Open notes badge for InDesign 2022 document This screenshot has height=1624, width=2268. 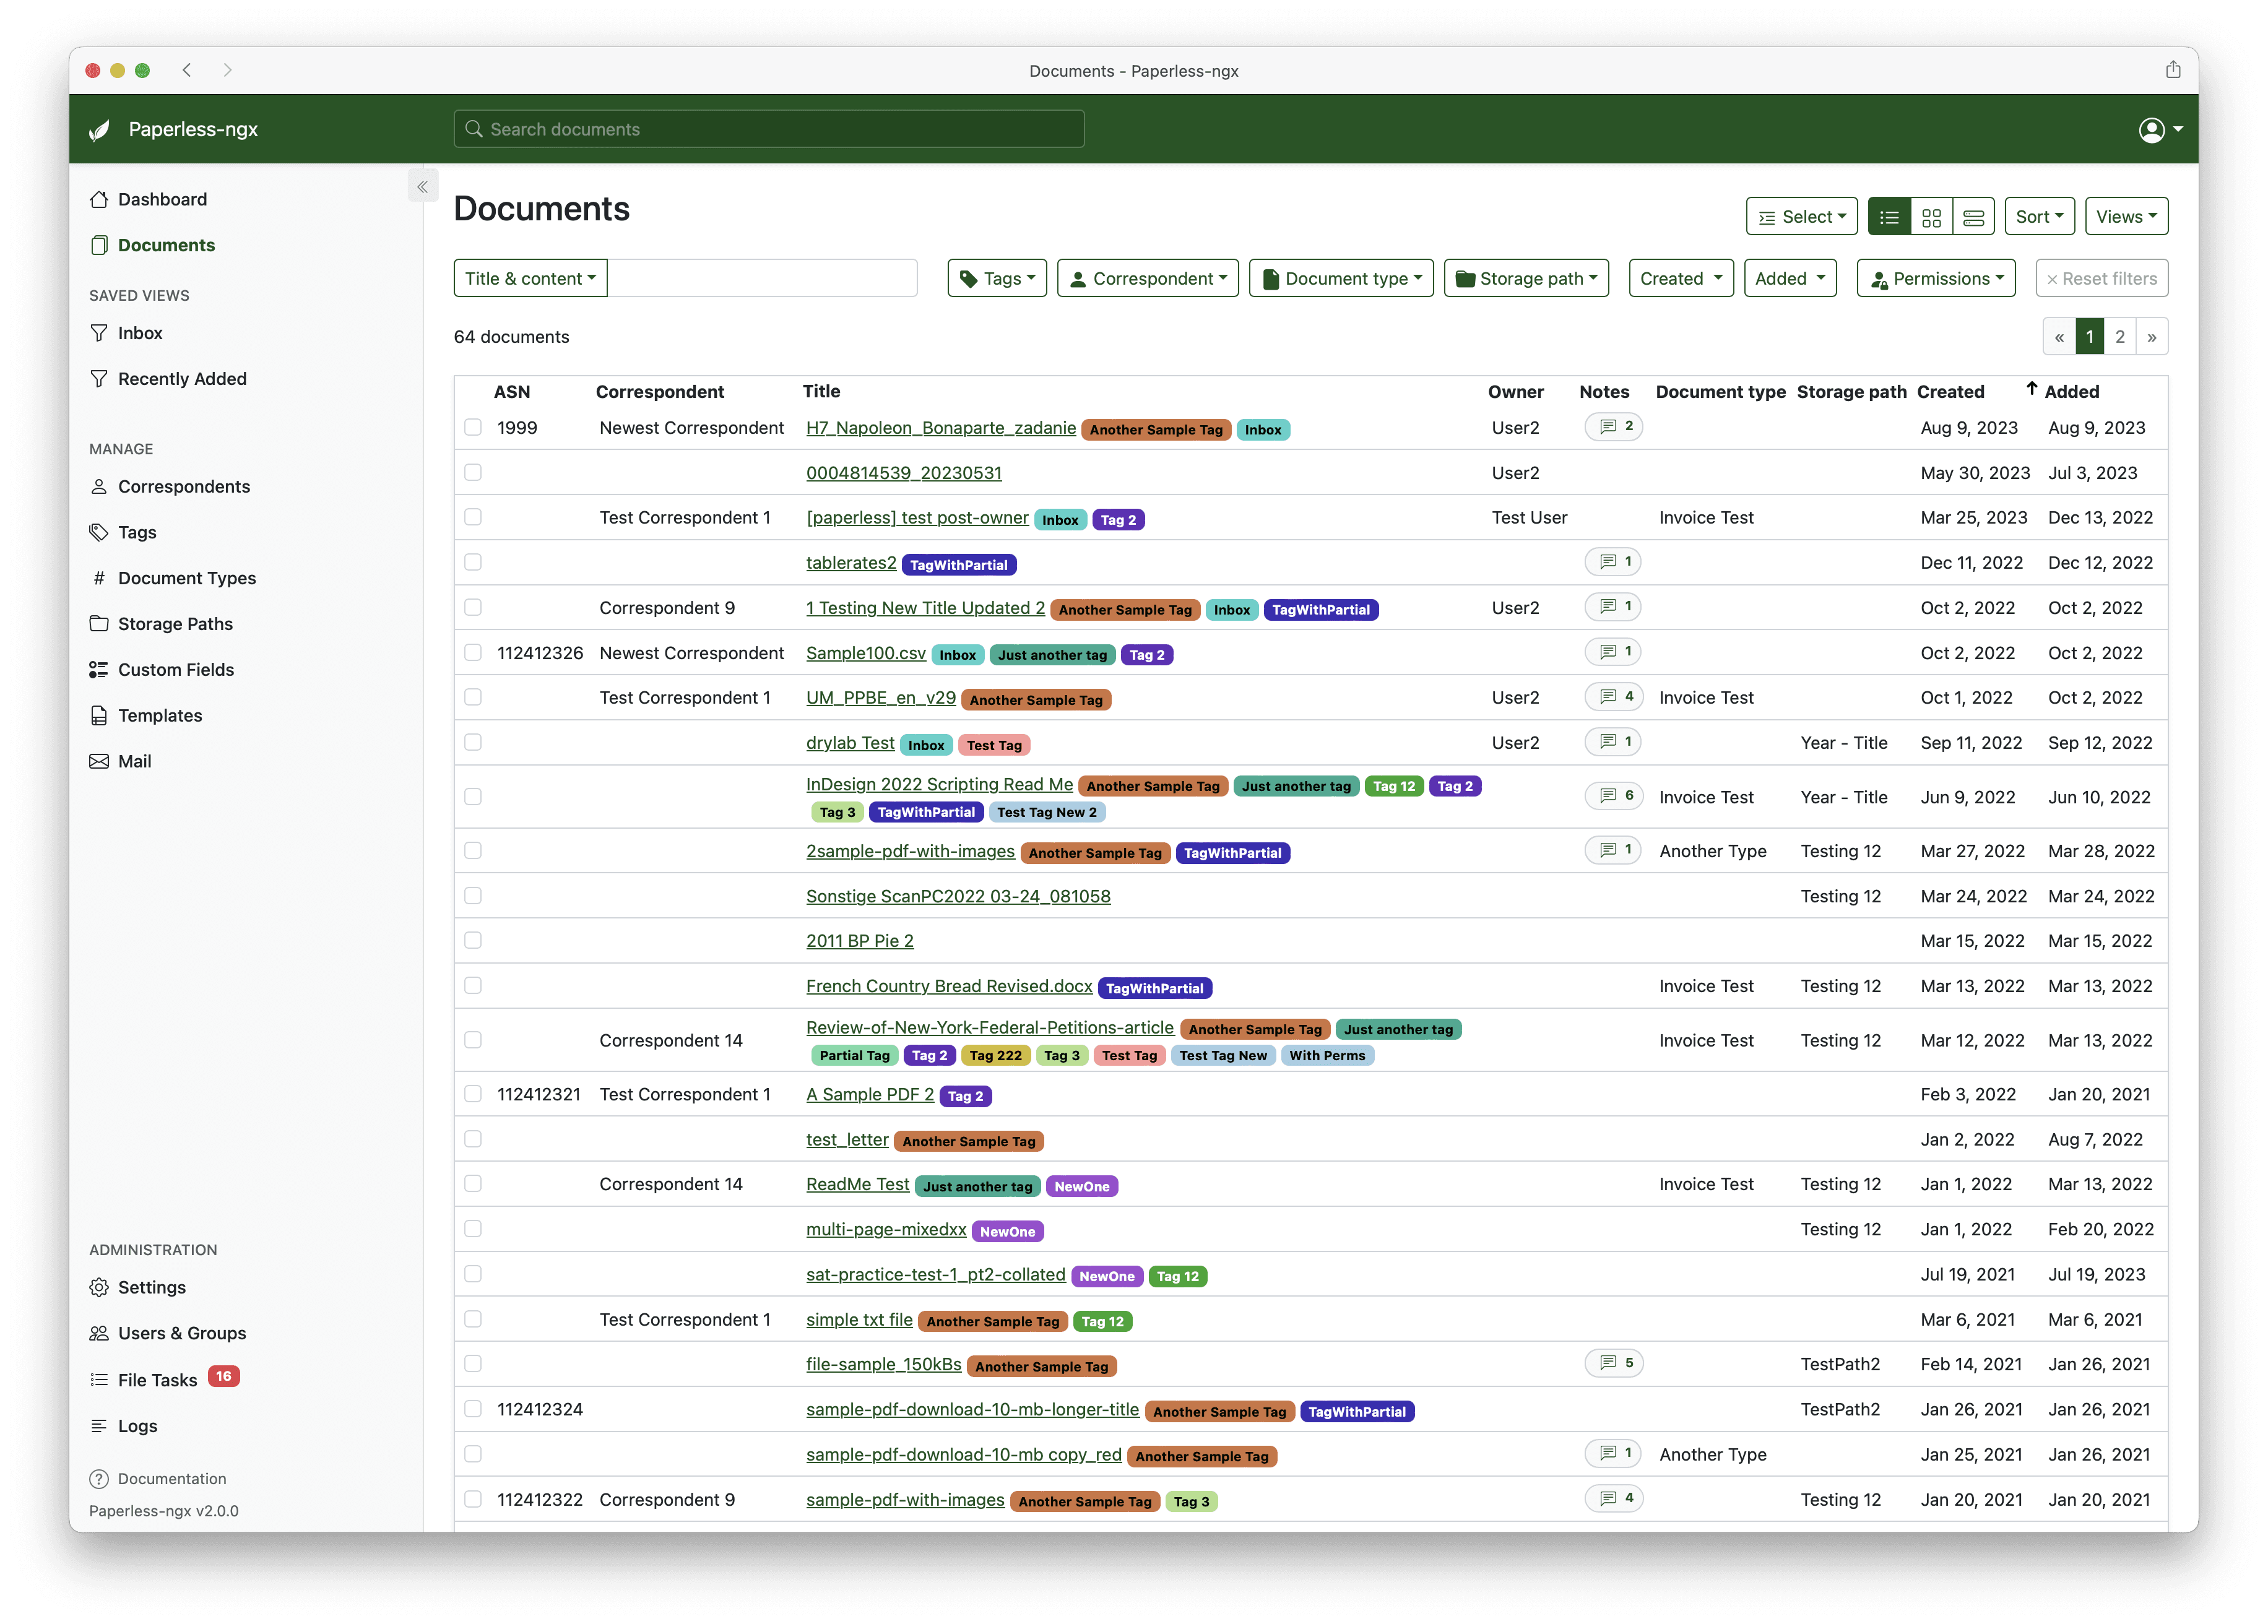[1615, 796]
